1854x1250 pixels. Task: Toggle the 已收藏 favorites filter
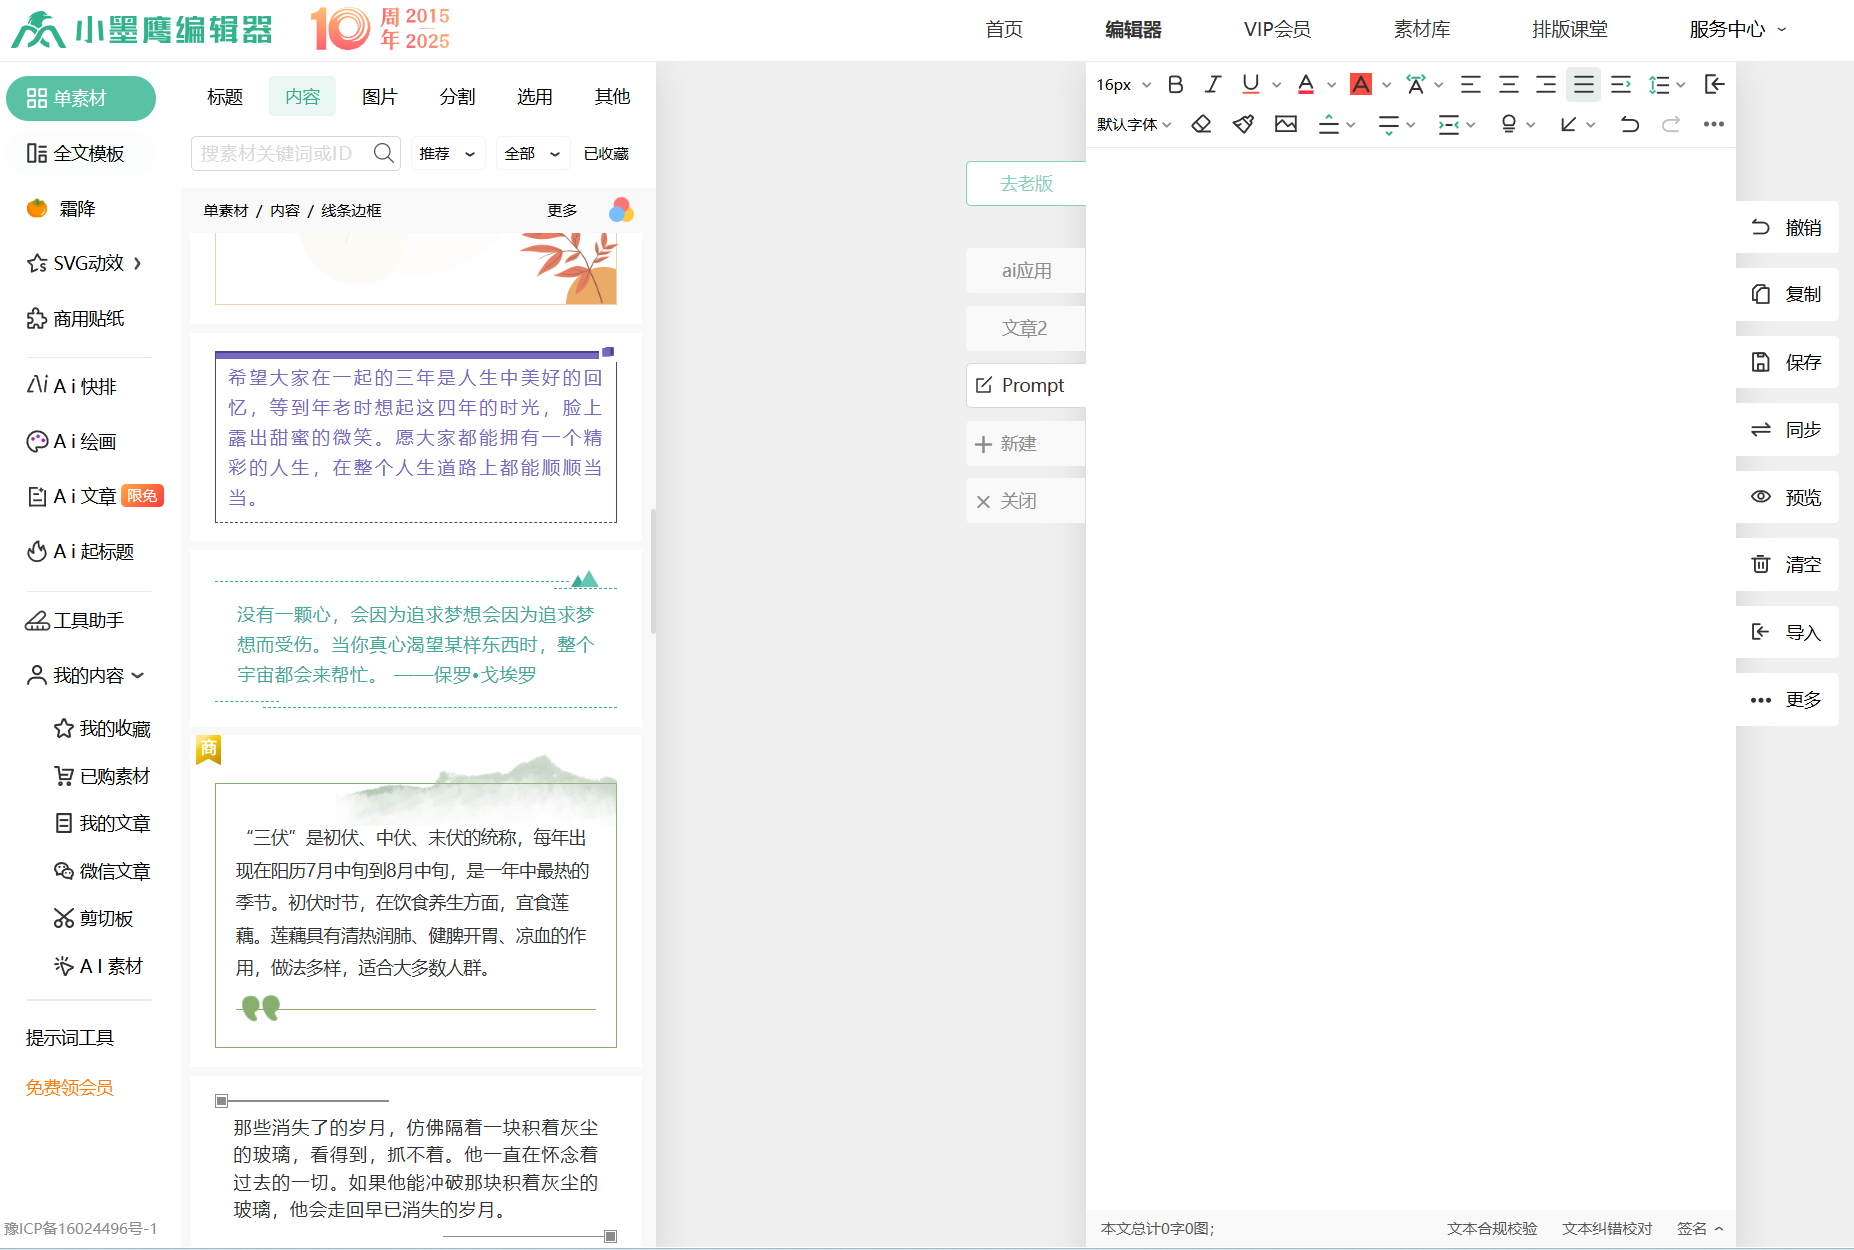coord(606,153)
